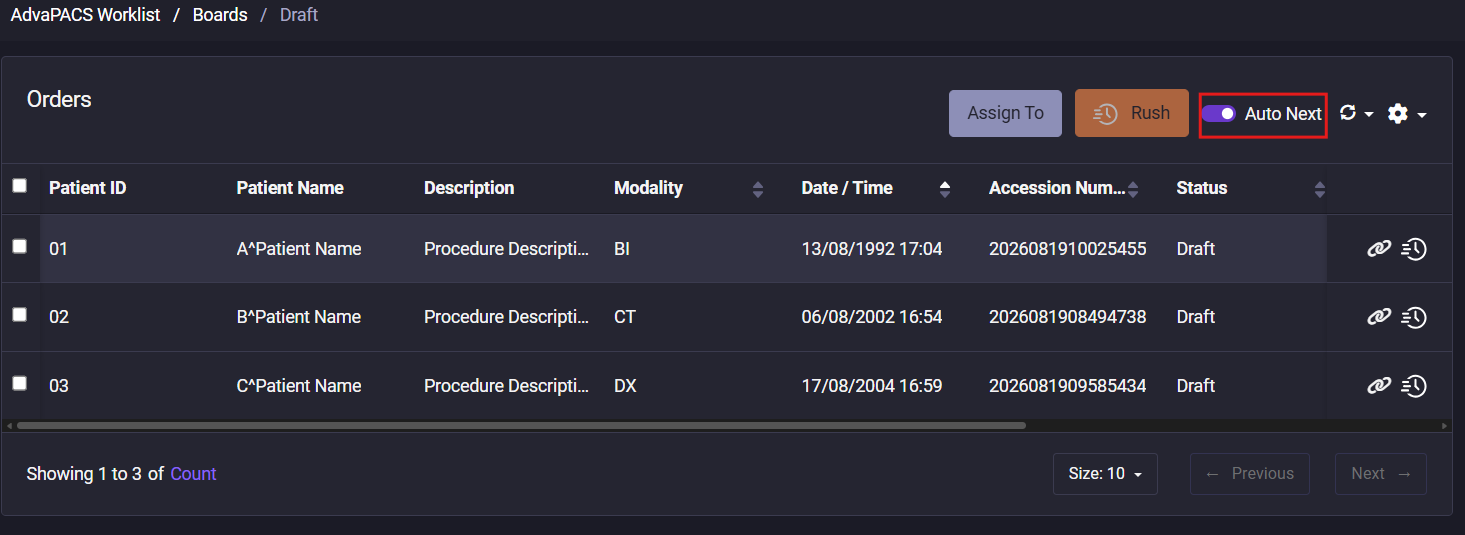Toggle the Auto Next switch
This screenshot has width=1465, height=535.
click(x=1219, y=114)
